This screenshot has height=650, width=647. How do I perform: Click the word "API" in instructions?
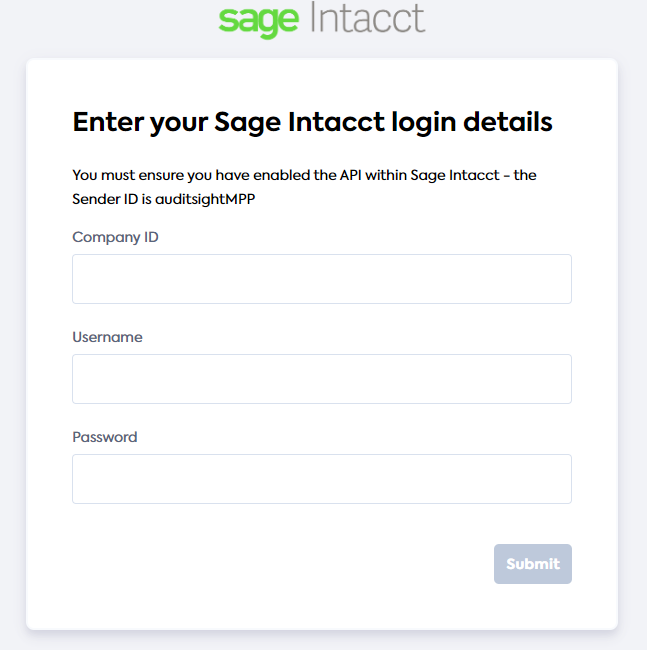point(351,175)
